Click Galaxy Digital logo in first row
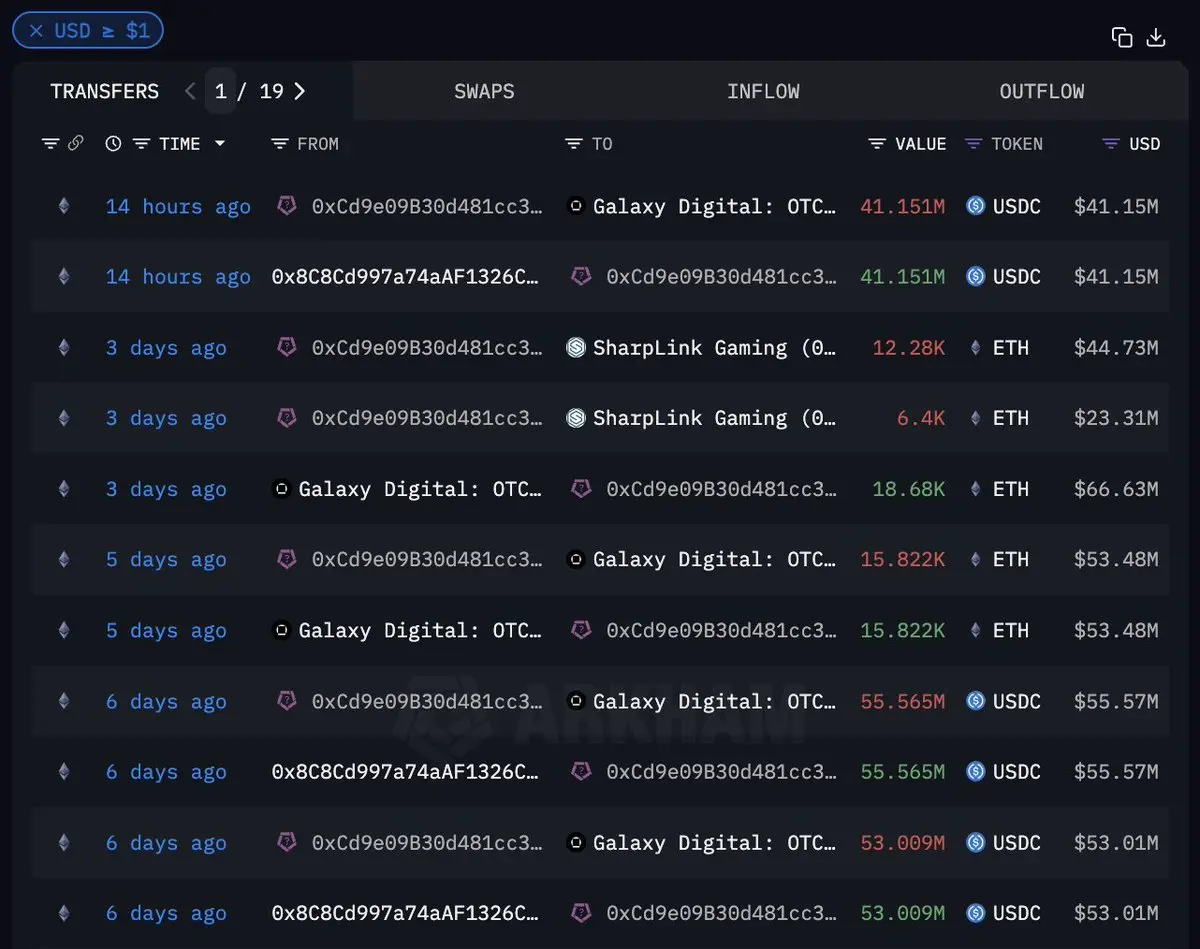Screen dimensions: 1200x949 575,207
